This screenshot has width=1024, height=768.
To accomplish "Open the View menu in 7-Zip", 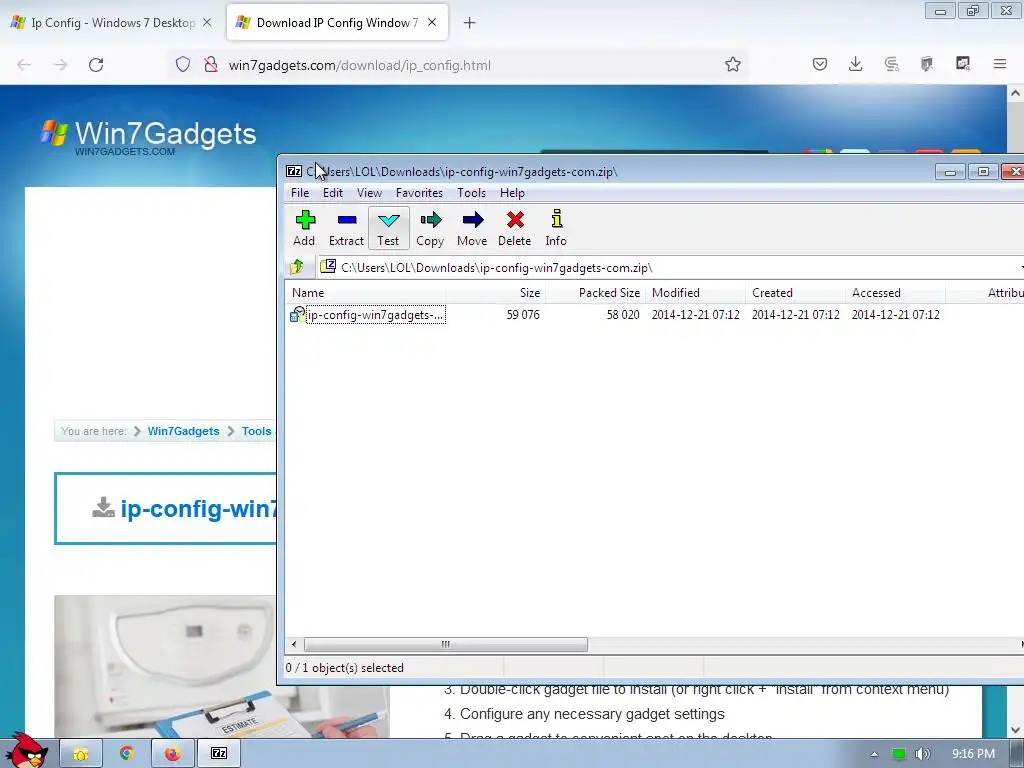I will pos(369,193).
